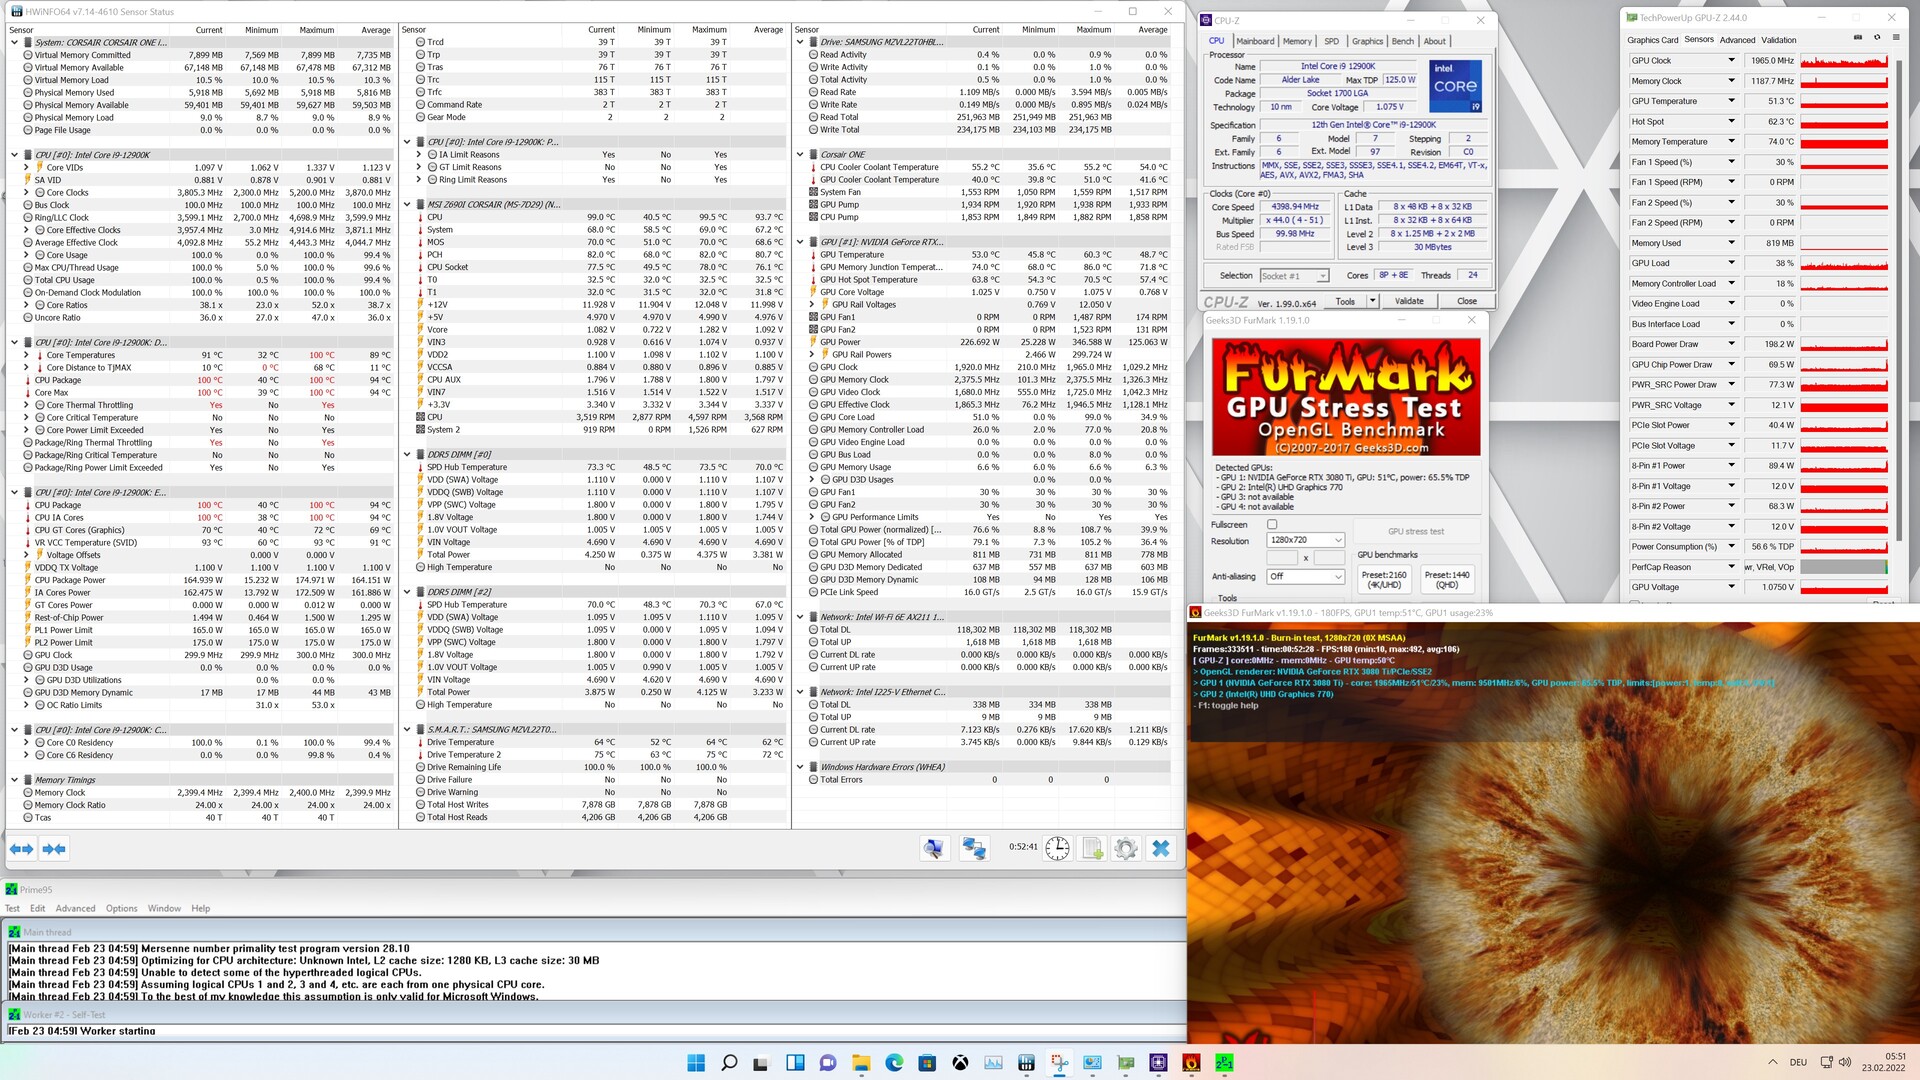
Task: Open Microsoft Edge from taskbar
Action: point(894,1062)
